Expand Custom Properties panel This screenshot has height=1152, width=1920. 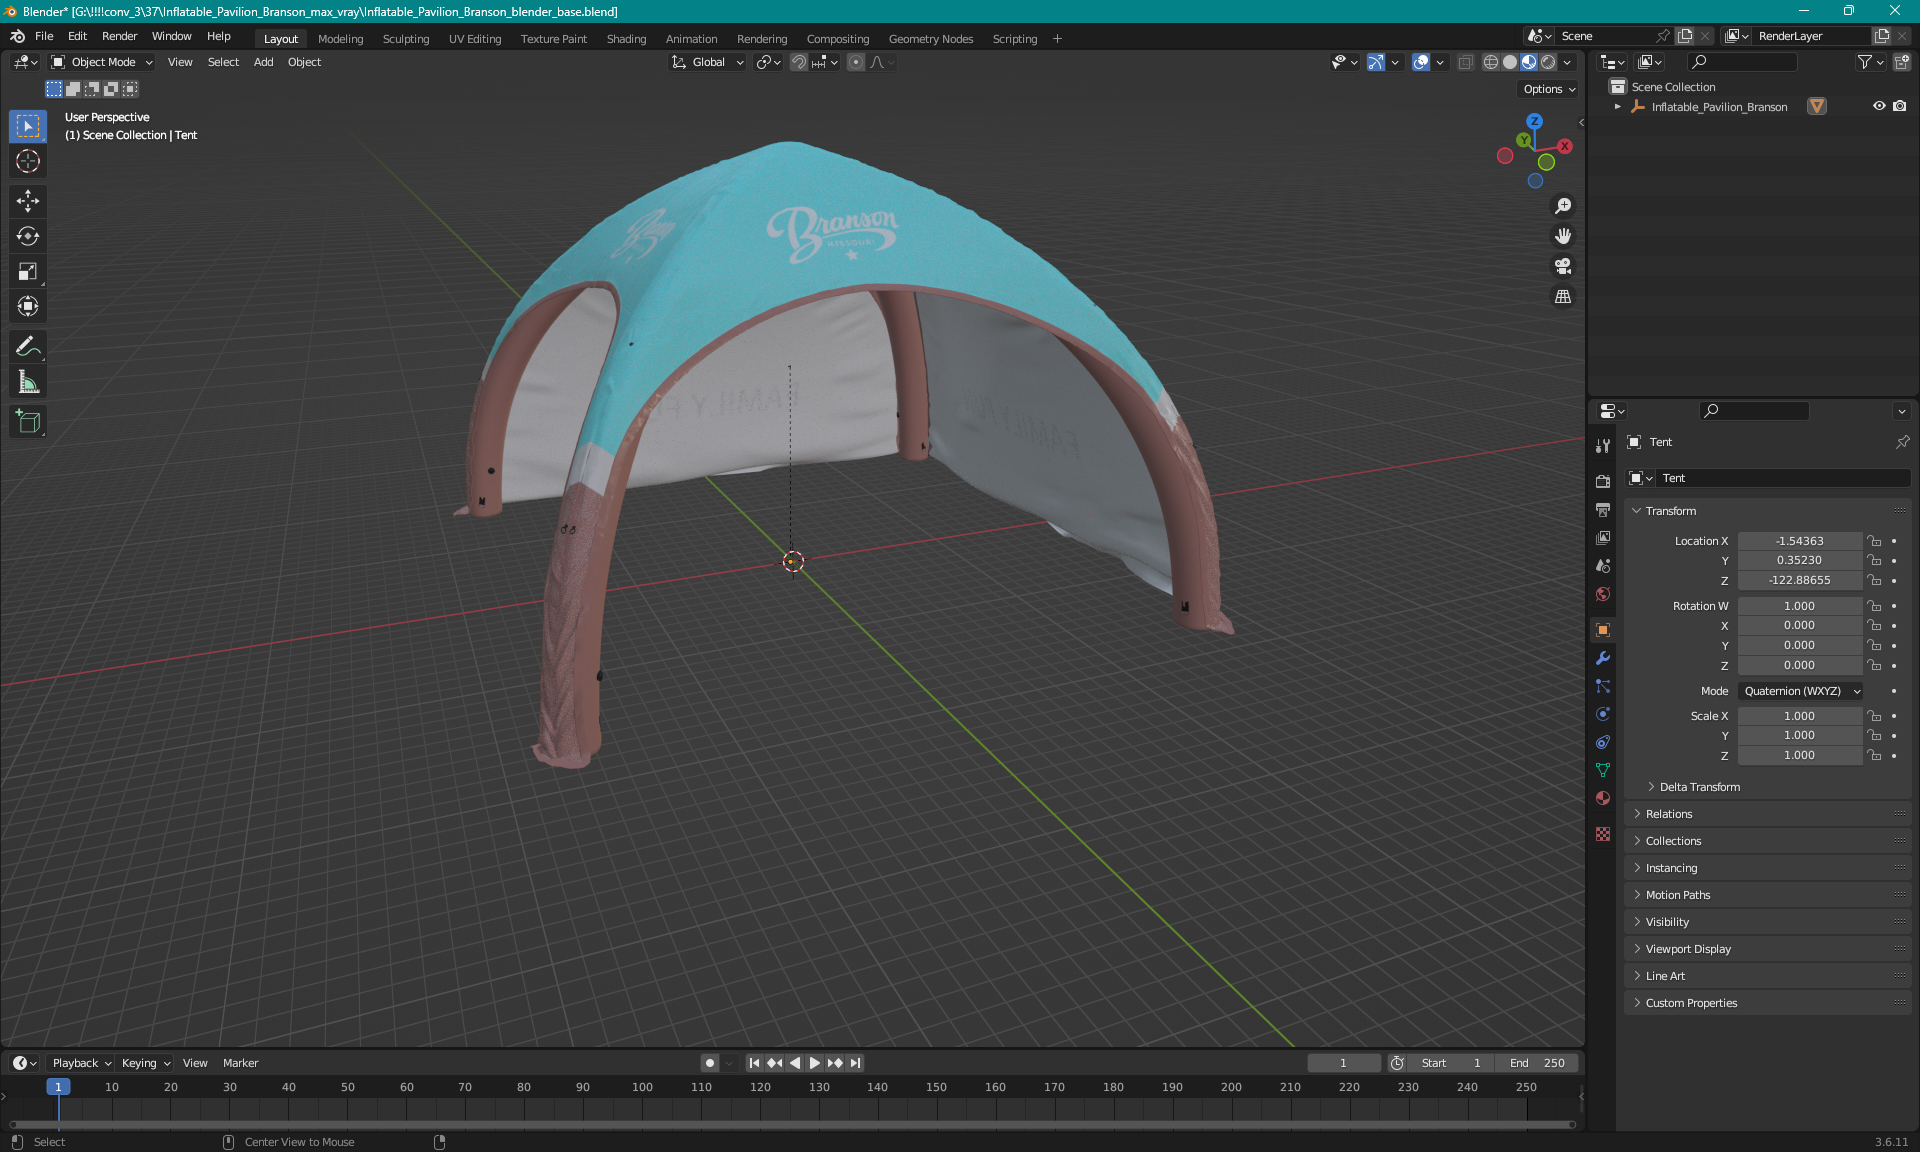click(x=1768, y=1003)
